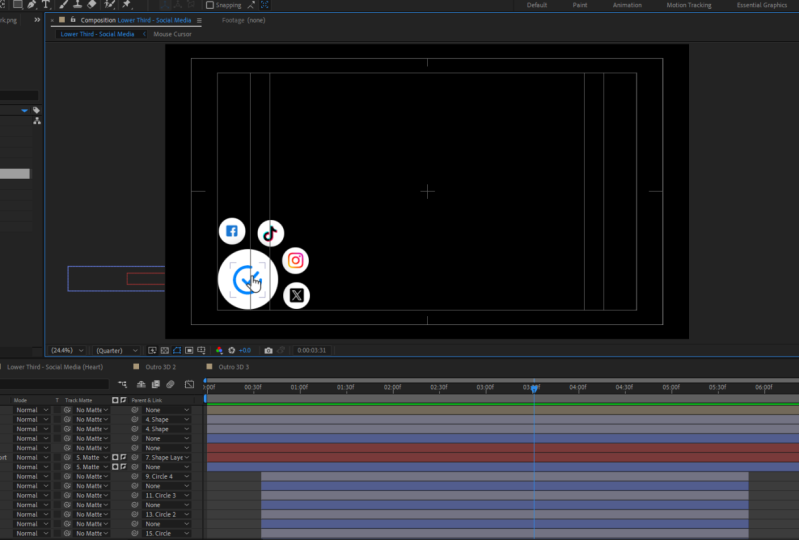
Task: Open grid and guide options icon
Action: [201, 350]
